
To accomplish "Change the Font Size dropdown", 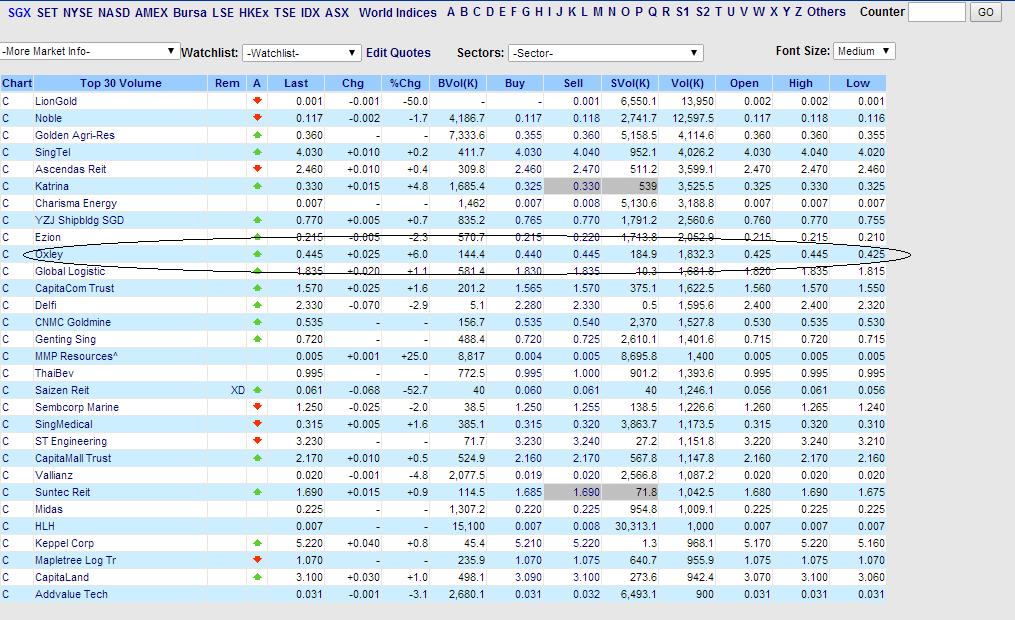I will coord(864,51).
